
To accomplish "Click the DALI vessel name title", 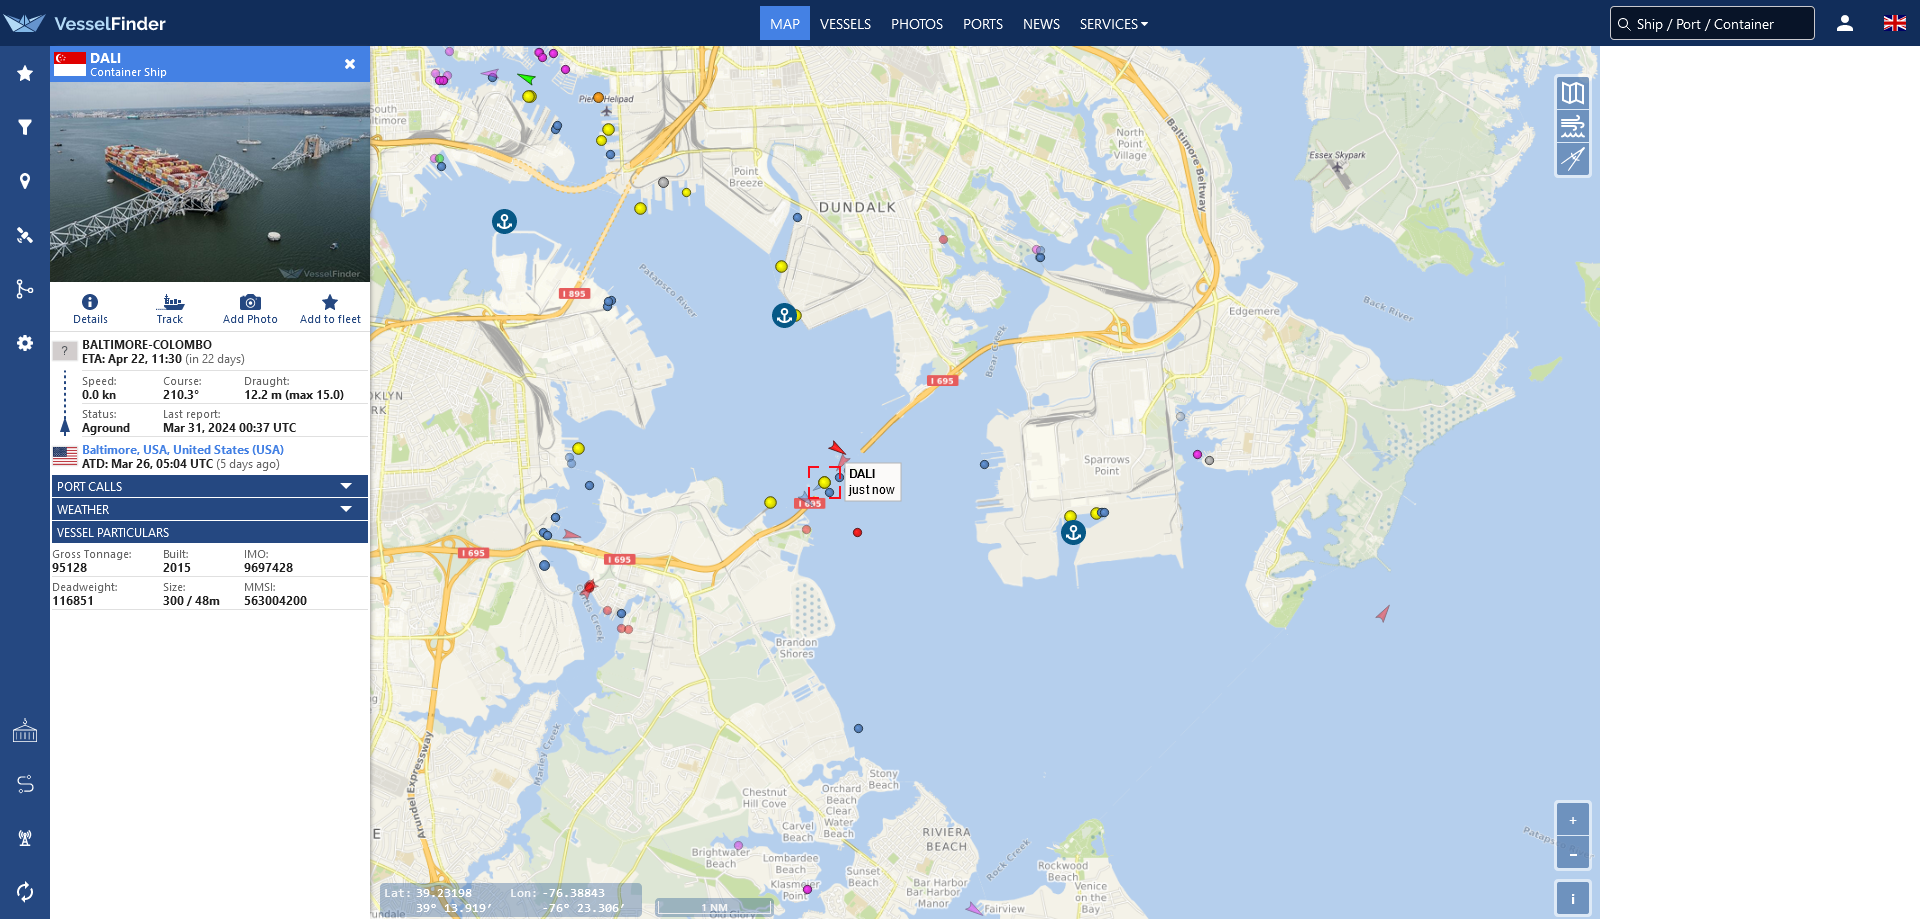I will (105, 58).
